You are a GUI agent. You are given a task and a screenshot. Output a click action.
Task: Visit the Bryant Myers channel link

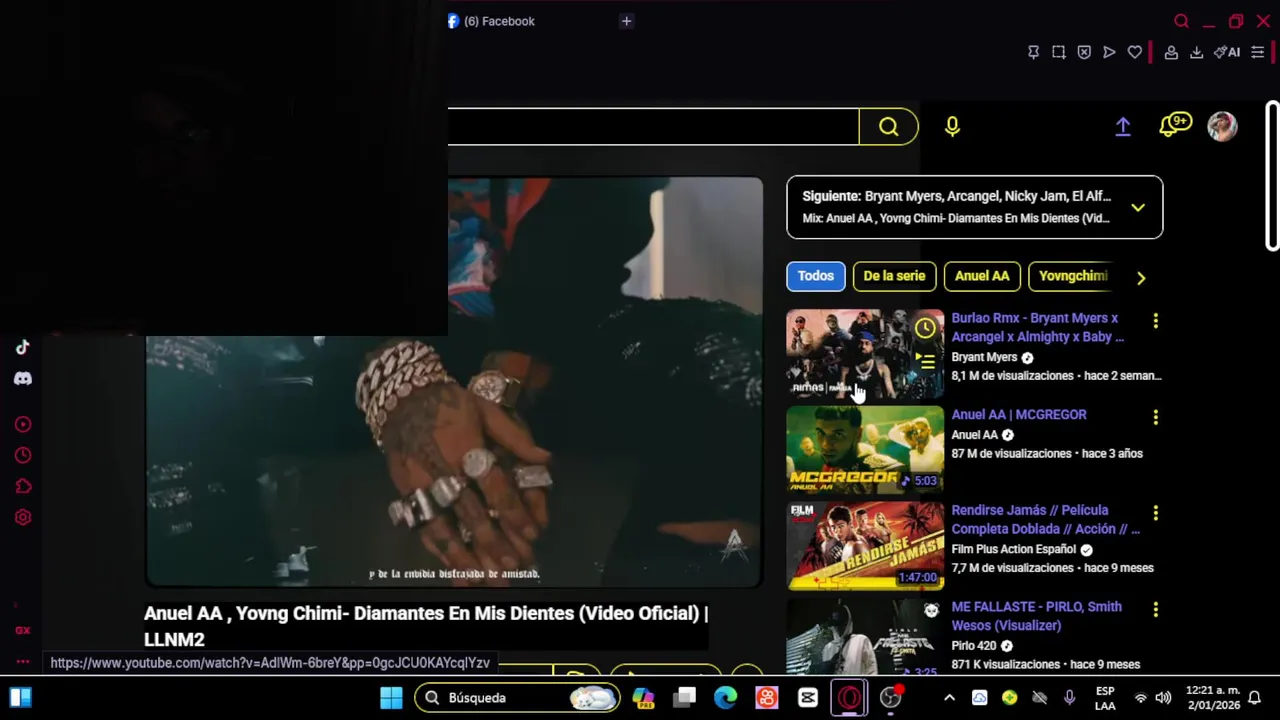984,357
